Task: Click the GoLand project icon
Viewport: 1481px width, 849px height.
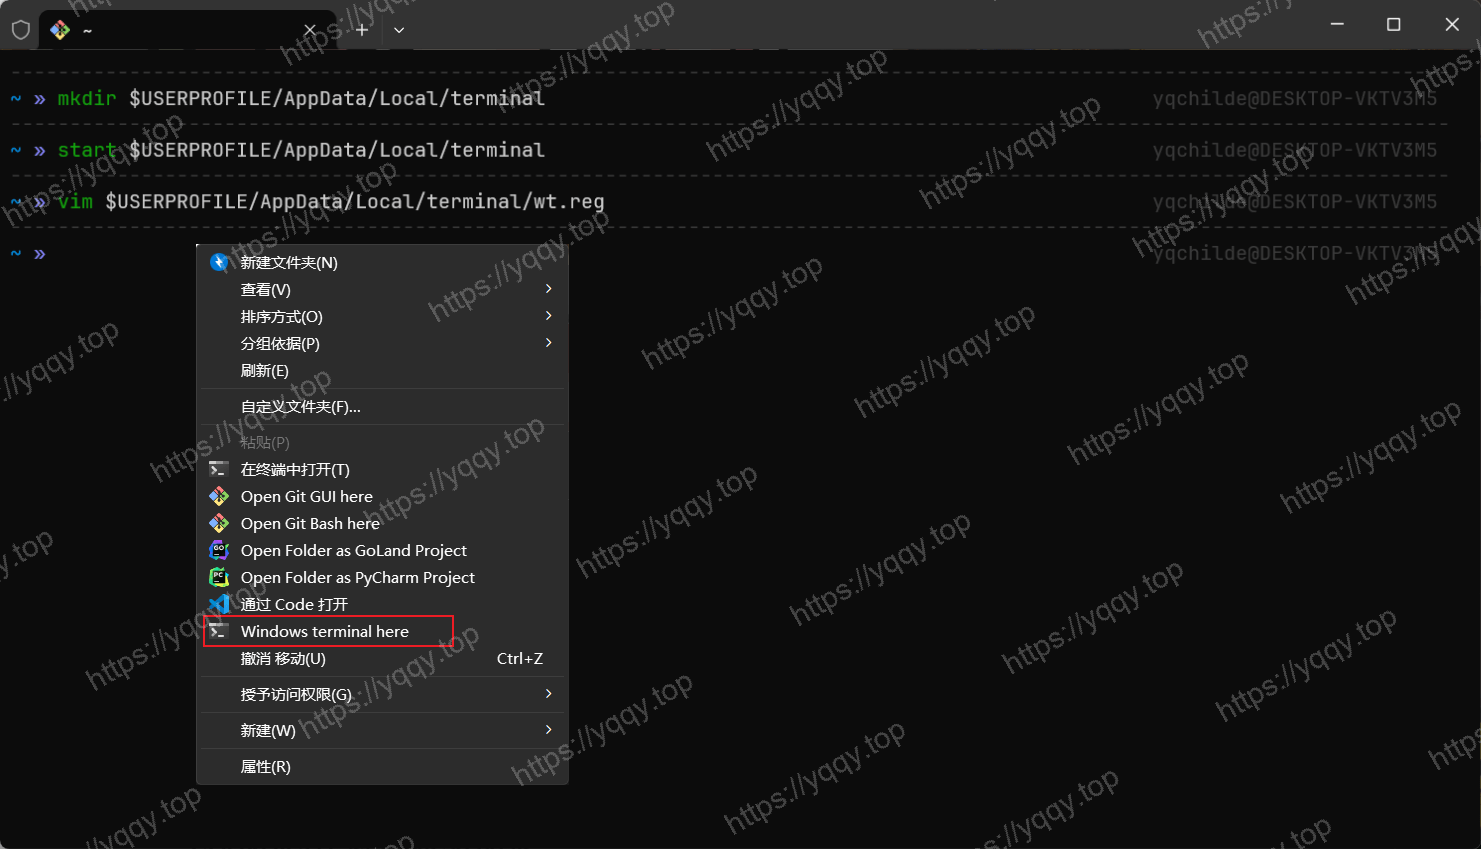Action: coord(219,550)
